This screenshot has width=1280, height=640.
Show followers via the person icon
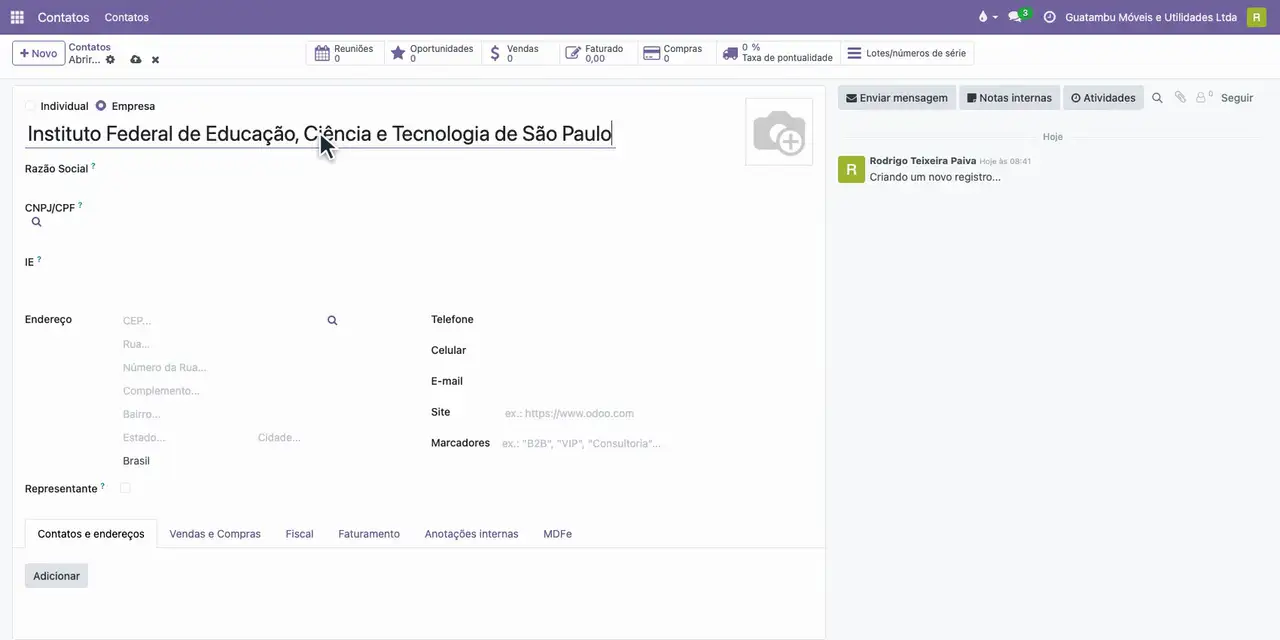[1204, 98]
